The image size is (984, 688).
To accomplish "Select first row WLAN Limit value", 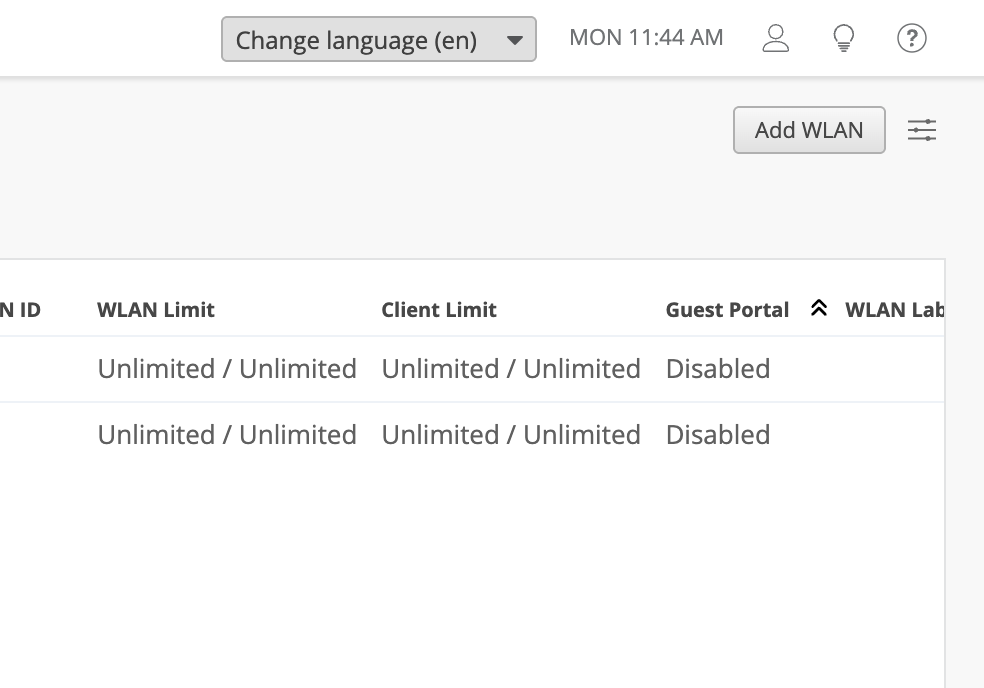I will (x=227, y=368).
